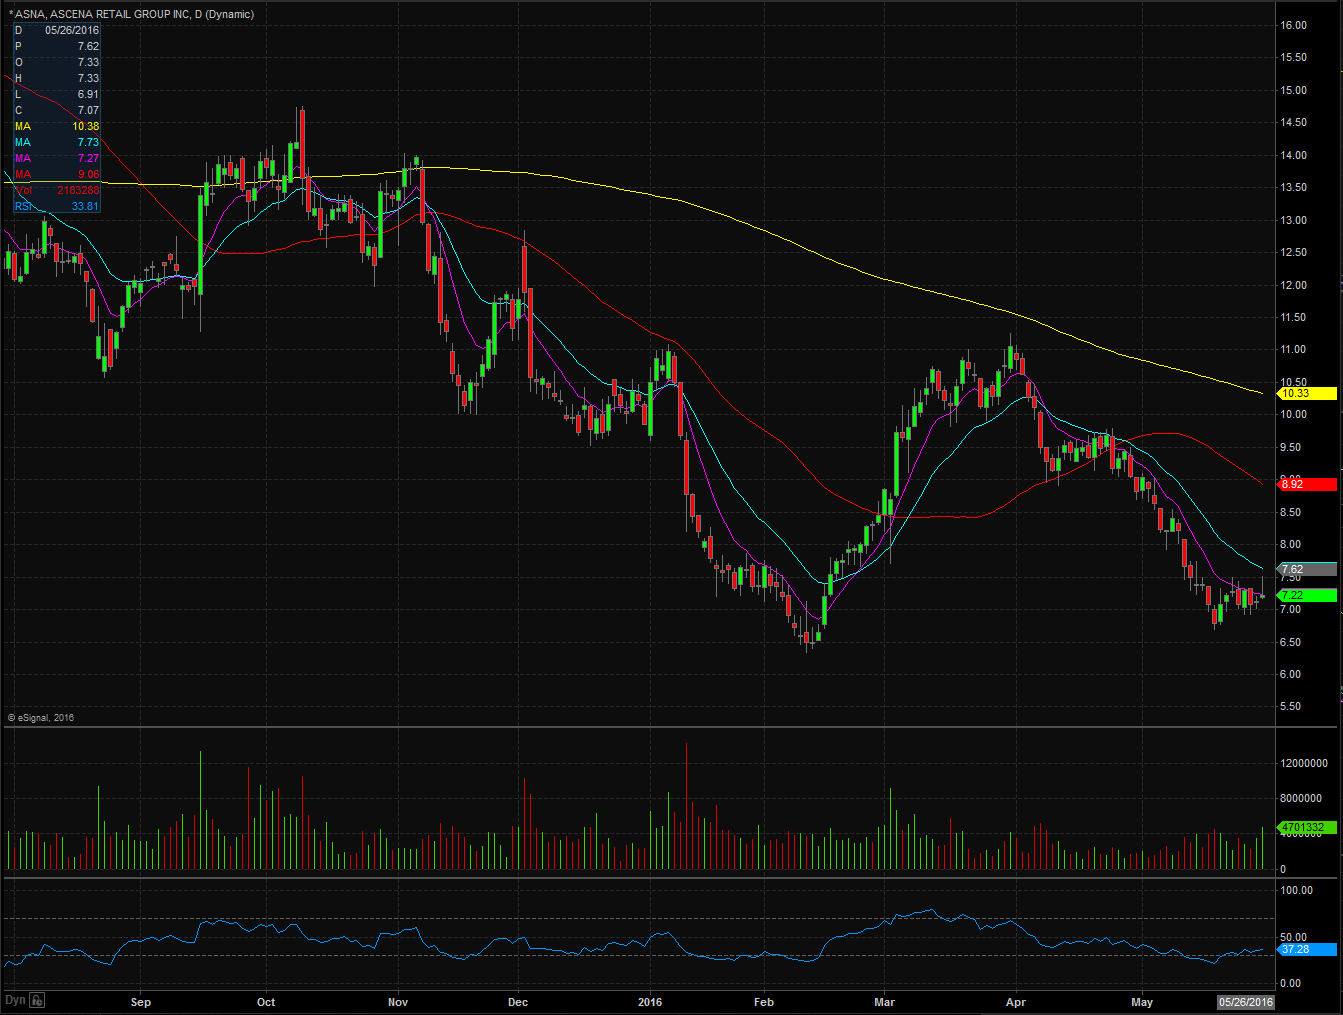This screenshot has width=1343, height=1015.
Task: Click the yellow MA 10.38 row
Action: 57,126
